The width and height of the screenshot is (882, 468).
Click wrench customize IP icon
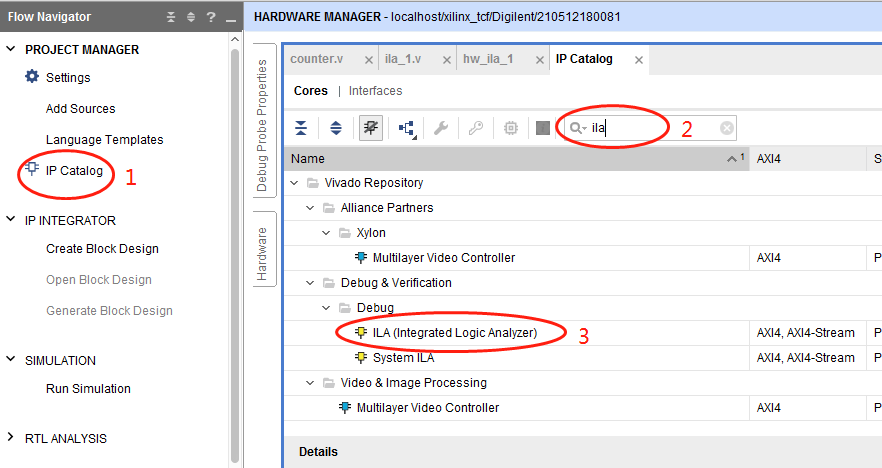(x=441, y=128)
